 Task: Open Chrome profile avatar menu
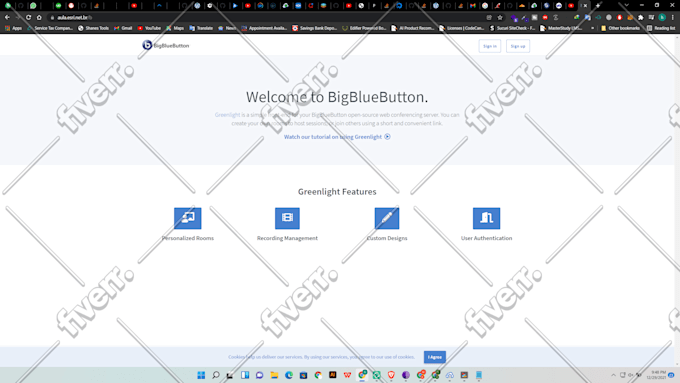[x=662, y=17]
